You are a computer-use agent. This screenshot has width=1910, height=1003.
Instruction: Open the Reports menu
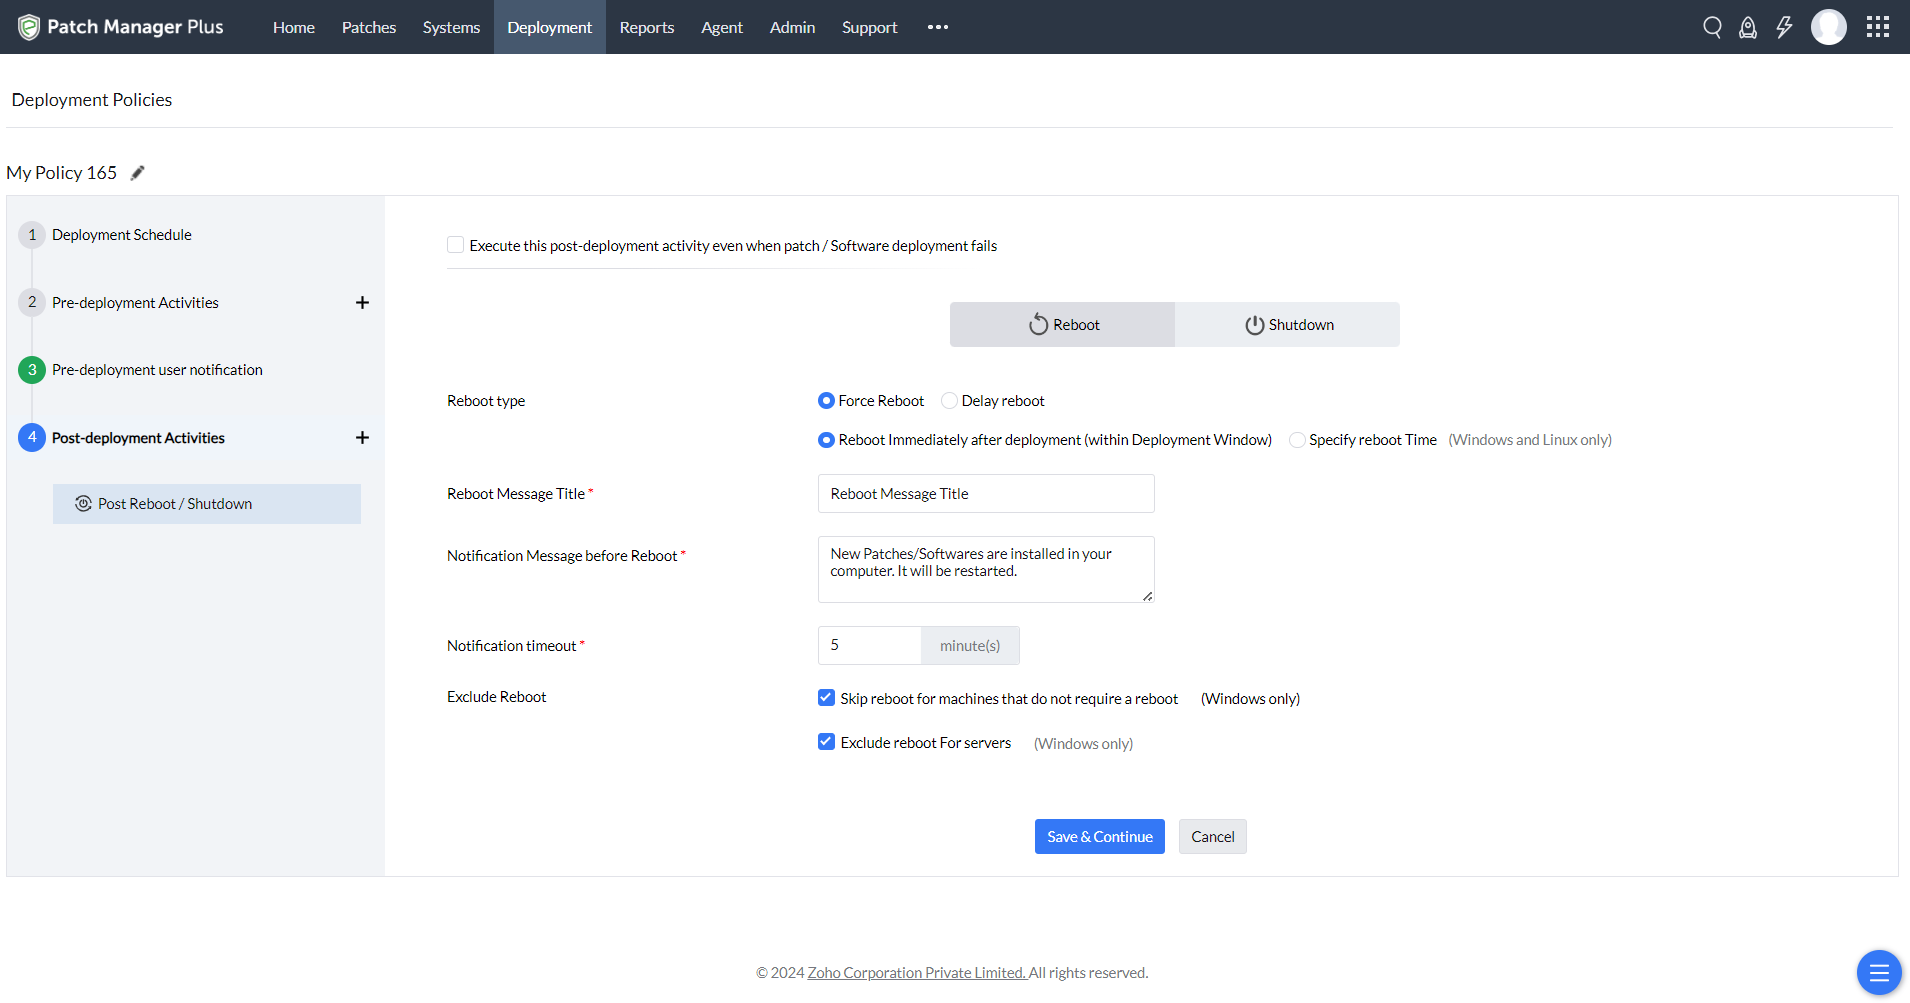(x=646, y=27)
